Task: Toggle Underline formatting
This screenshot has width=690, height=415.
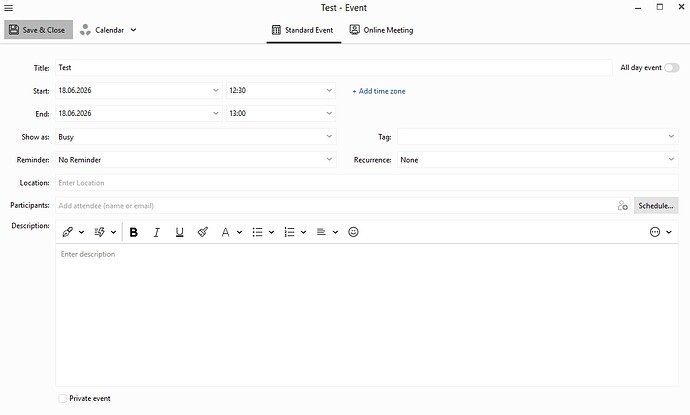Action: [x=180, y=232]
